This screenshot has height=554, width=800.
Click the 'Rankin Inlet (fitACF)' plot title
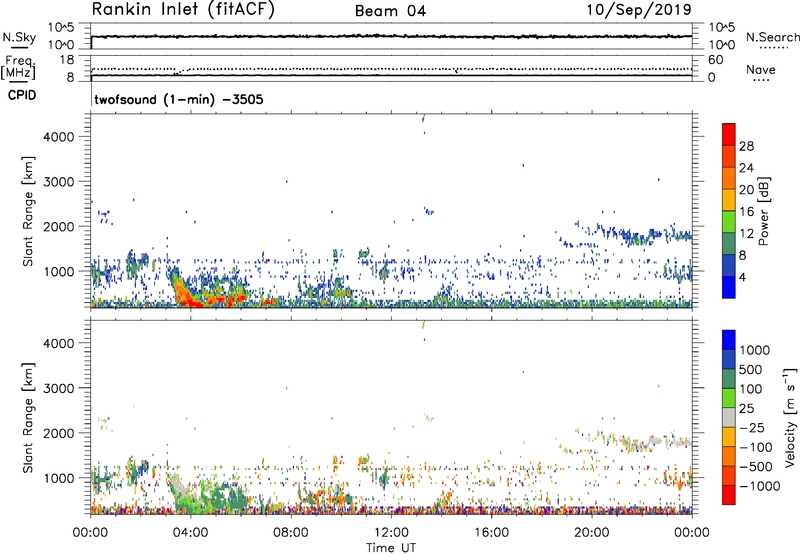coord(183,10)
